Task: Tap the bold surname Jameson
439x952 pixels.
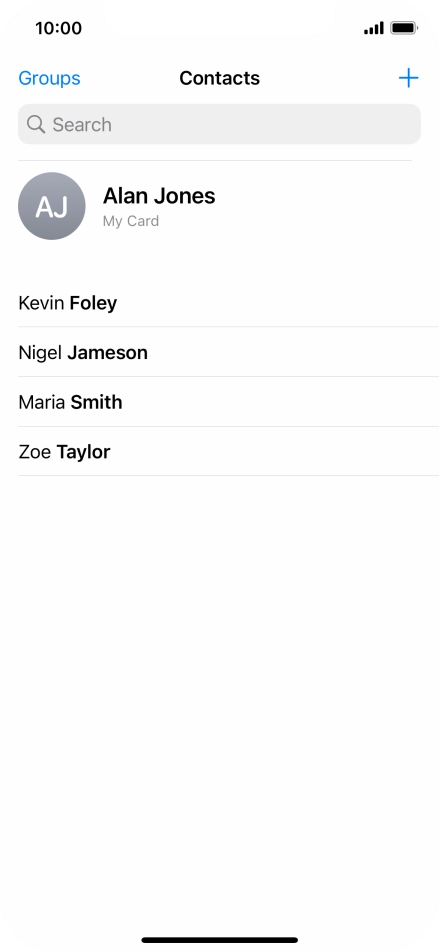Action: 107,352
